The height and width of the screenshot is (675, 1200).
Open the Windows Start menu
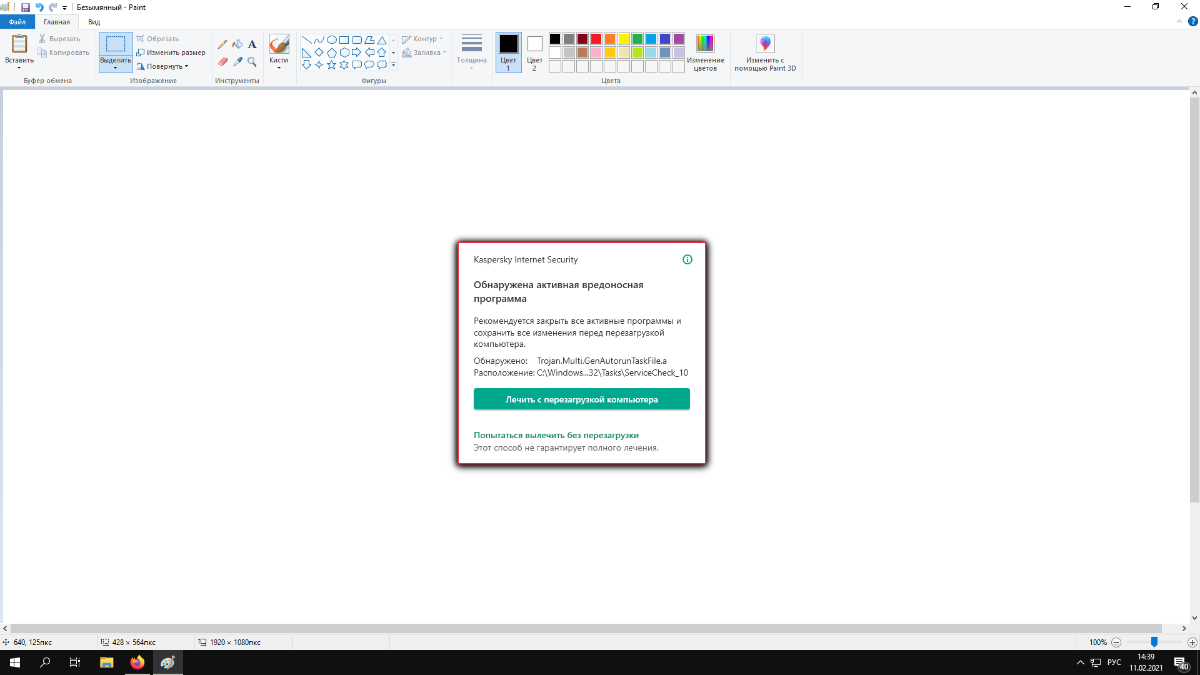15,662
